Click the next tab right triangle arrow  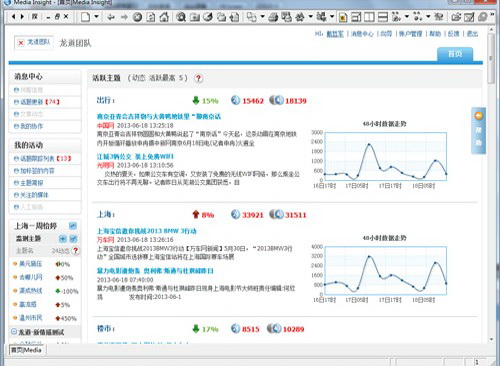(x=22, y=16)
